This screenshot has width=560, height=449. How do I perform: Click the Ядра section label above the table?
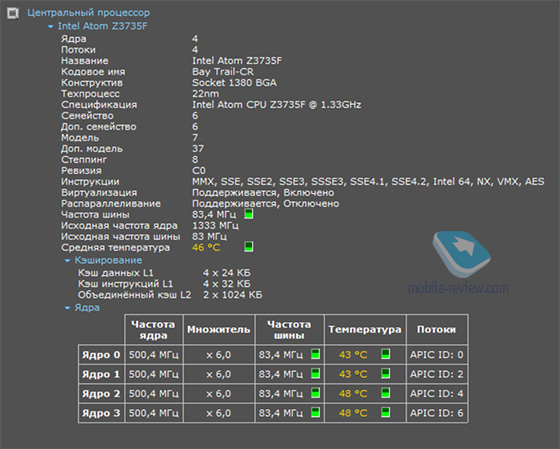click(x=87, y=308)
